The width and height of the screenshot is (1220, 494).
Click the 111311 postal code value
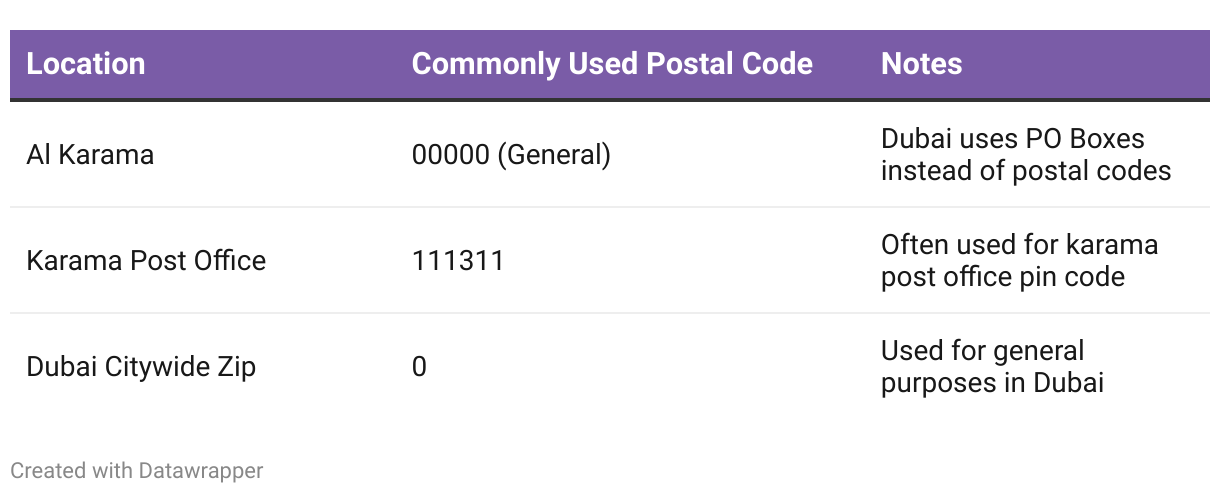(x=458, y=261)
